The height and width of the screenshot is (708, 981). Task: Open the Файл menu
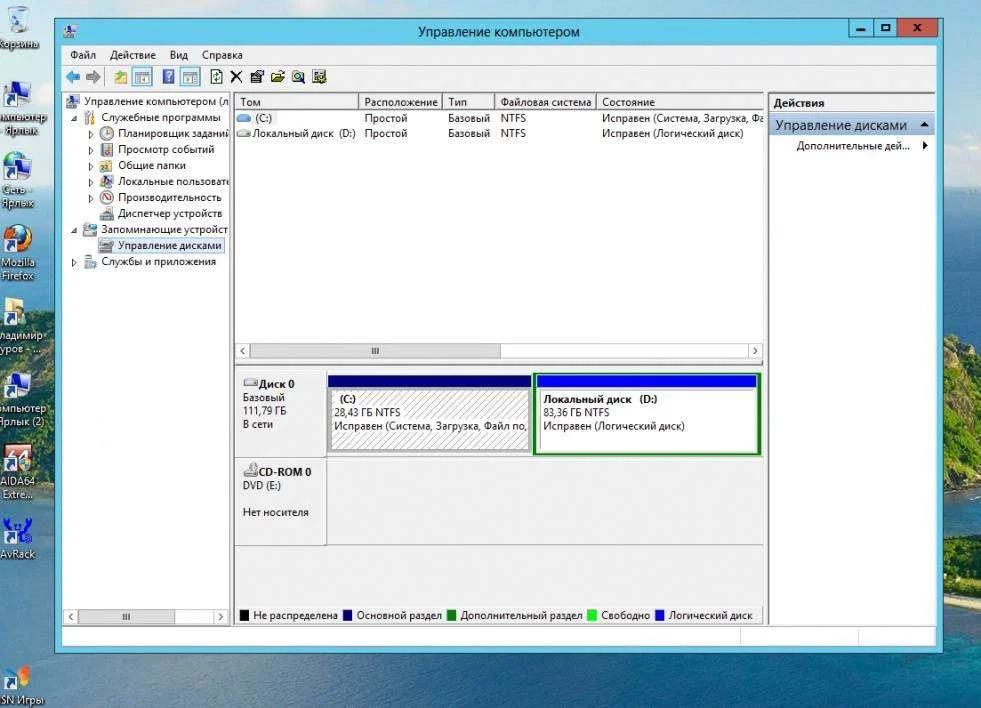[83, 55]
